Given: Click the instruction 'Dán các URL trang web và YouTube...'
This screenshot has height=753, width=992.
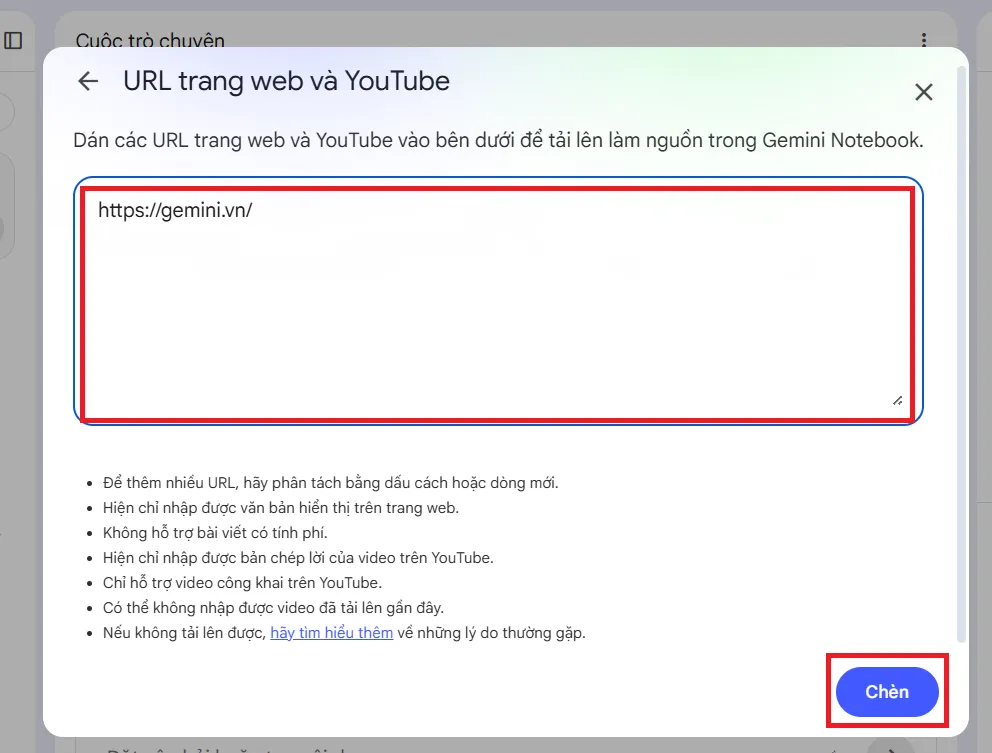Looking at the screenshot, I should pos(499,140).
